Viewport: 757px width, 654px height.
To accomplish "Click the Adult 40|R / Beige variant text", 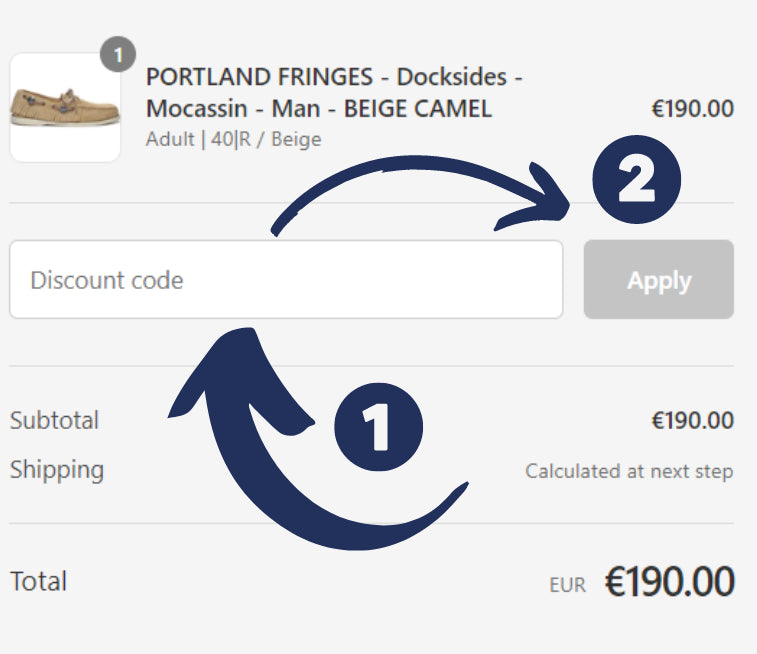I will tap(233, 139).
